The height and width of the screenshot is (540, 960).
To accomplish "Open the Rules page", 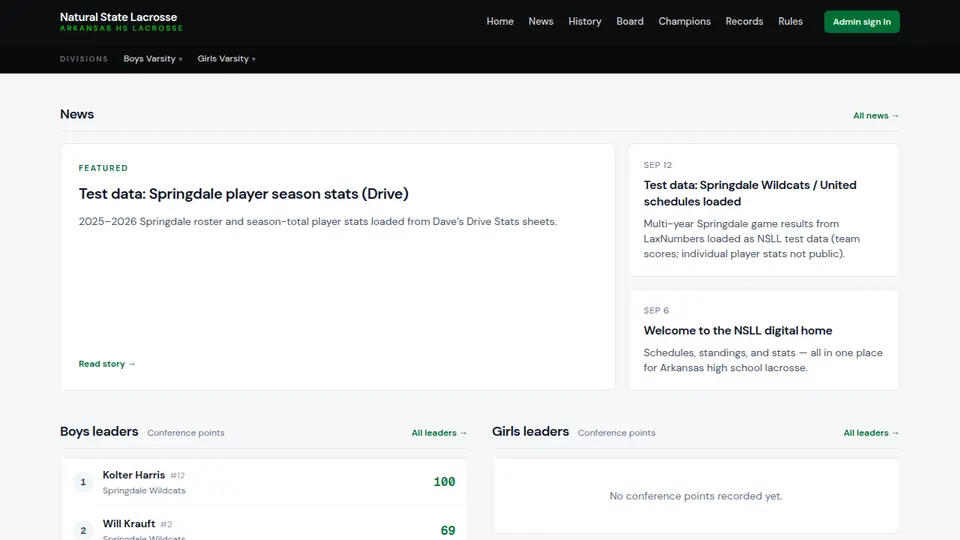I will click(790, 21).
